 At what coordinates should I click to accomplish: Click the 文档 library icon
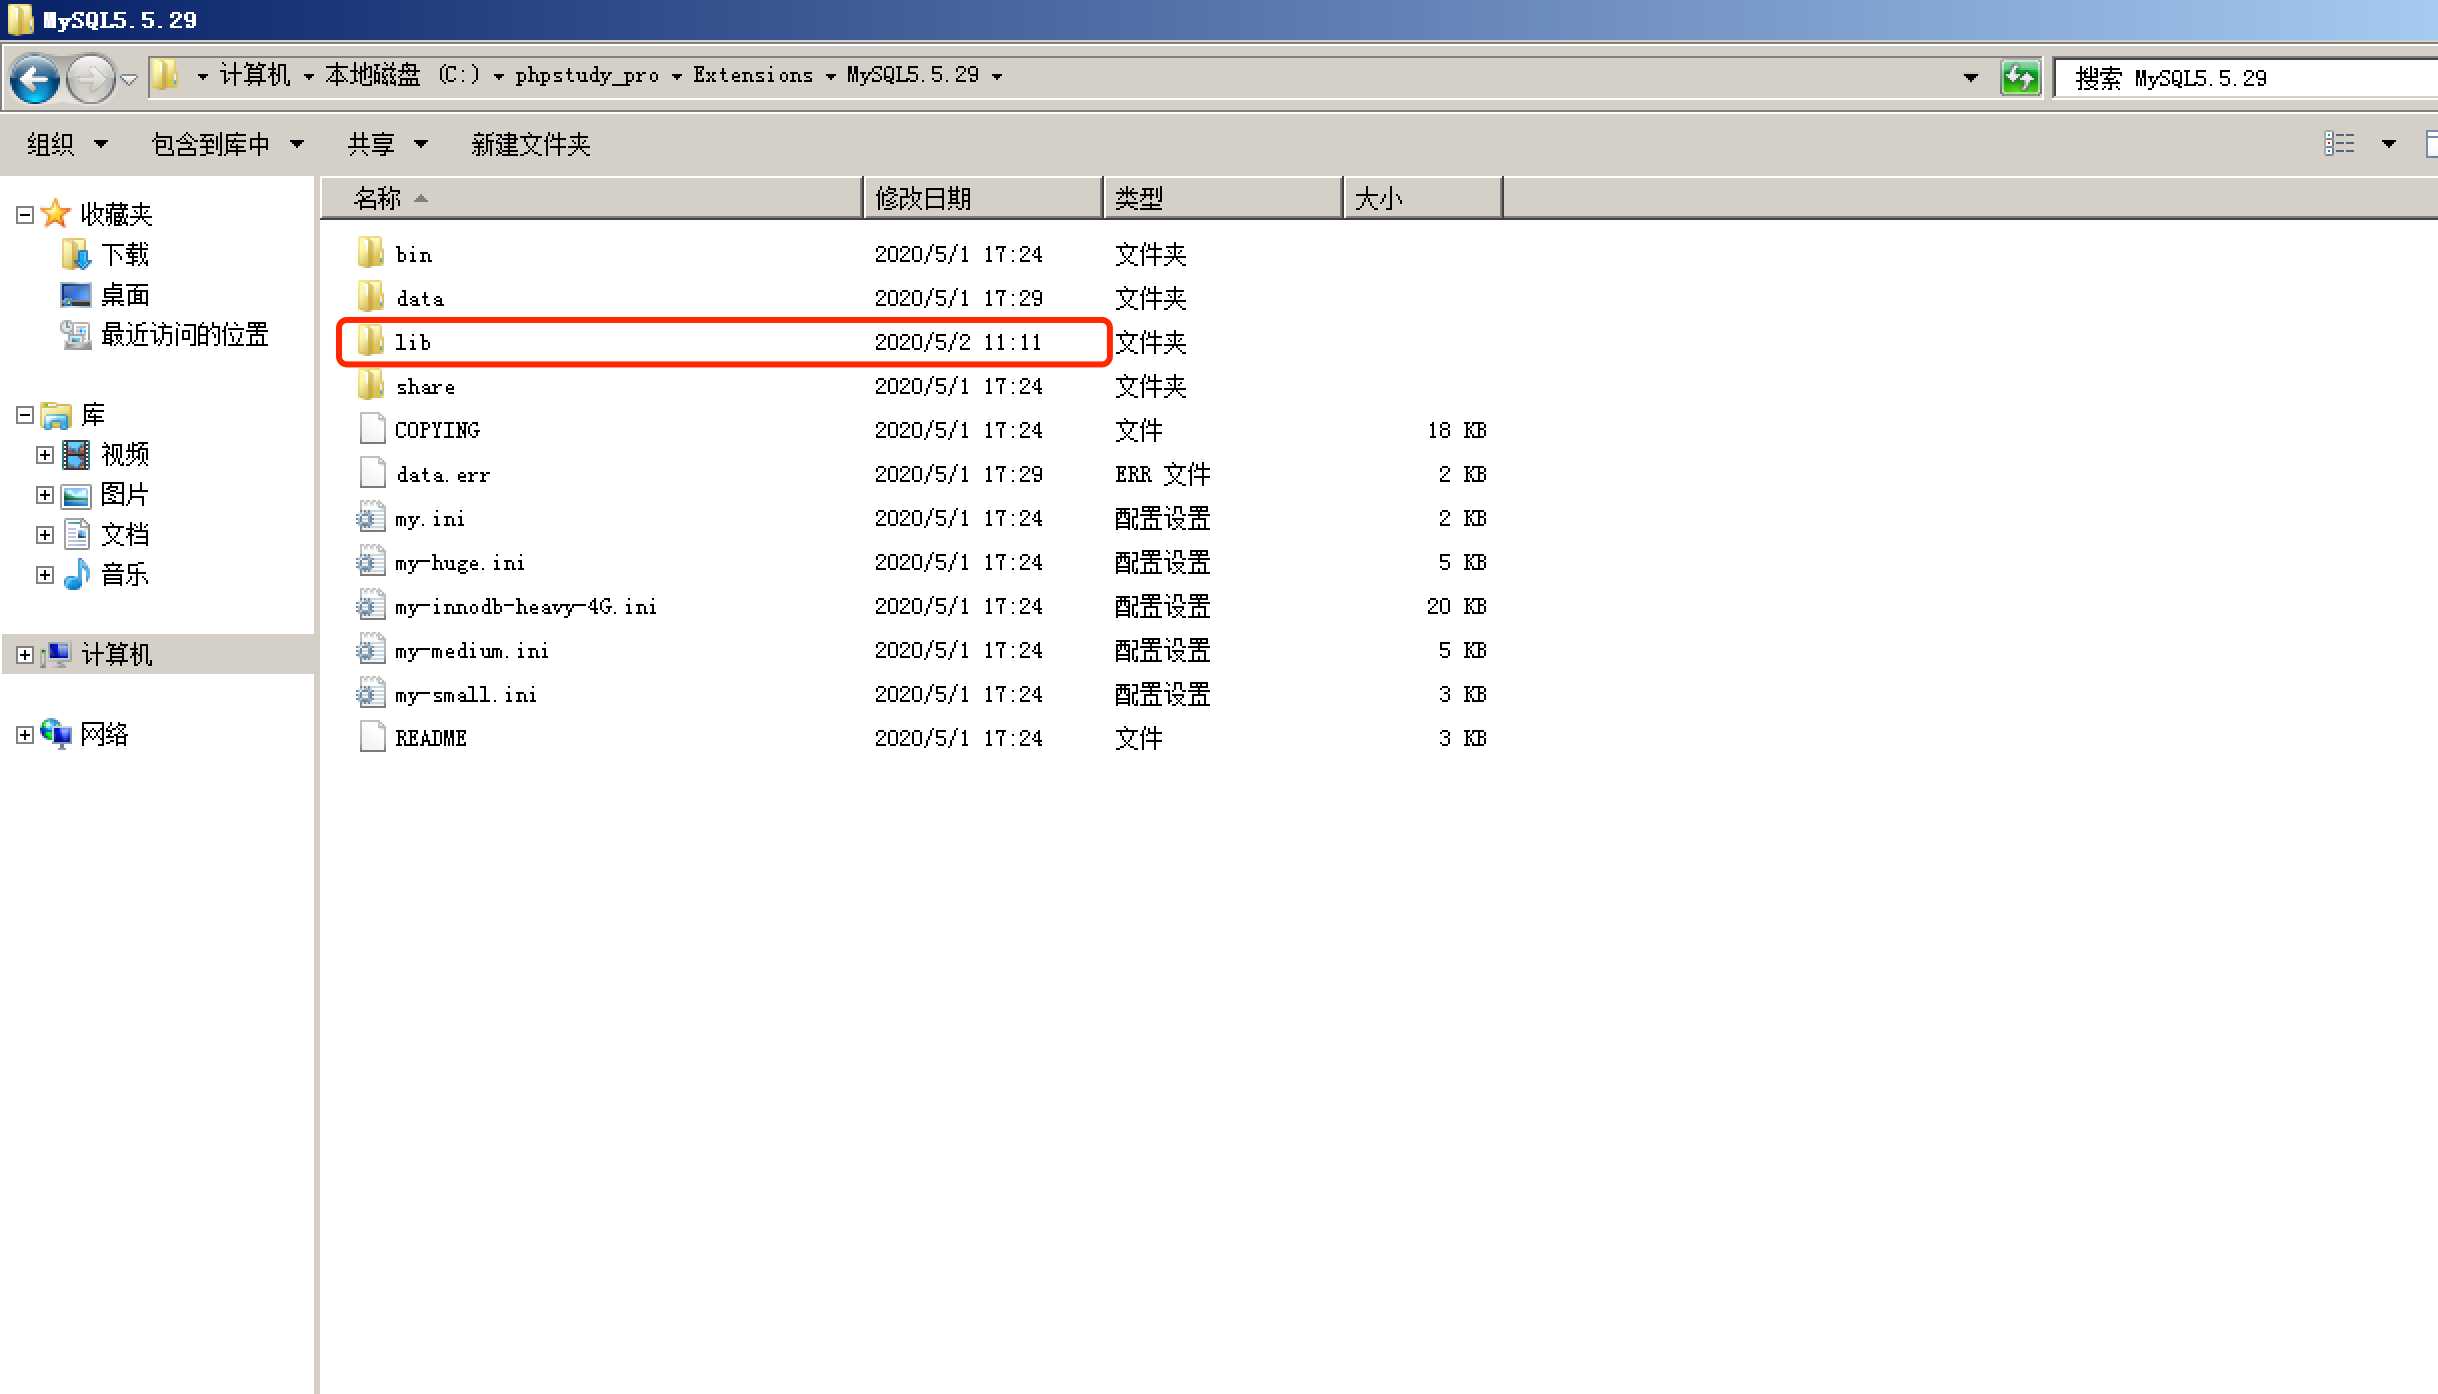tap(76, 534)
